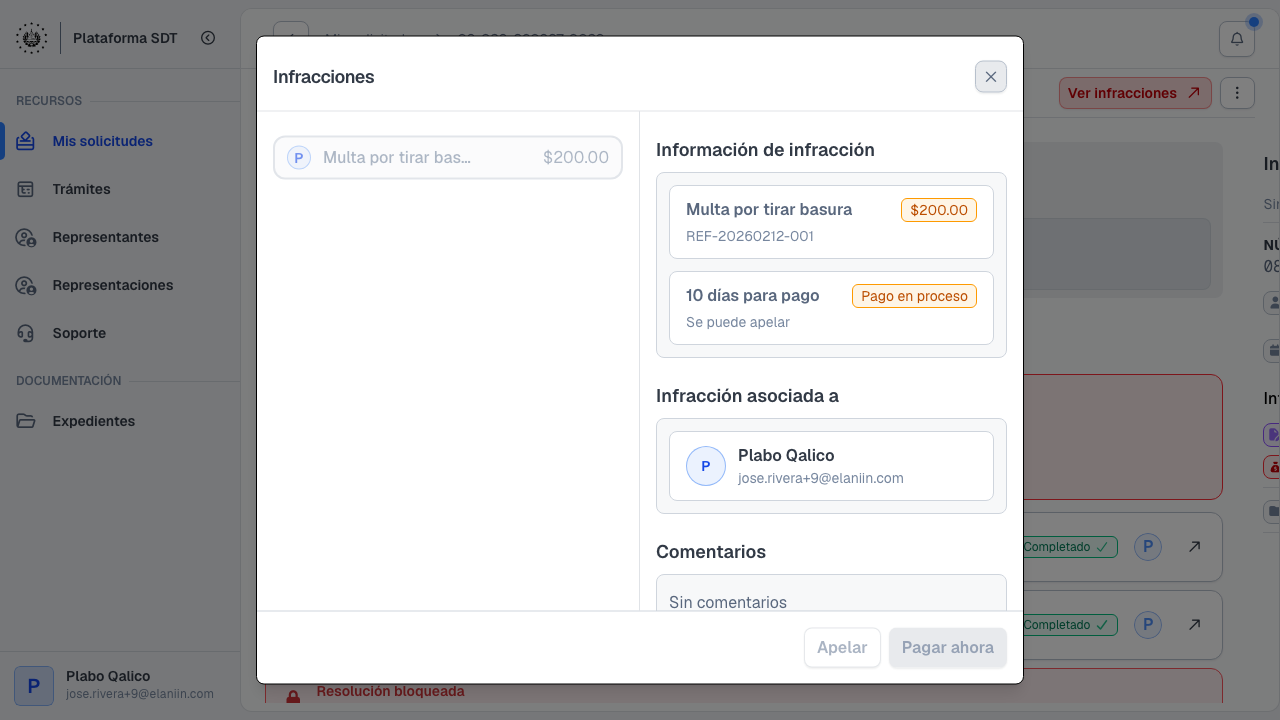This screenshot has height=720, width=1280.
Task: Open second Completado row arrow link
Action: [1194, 625]
